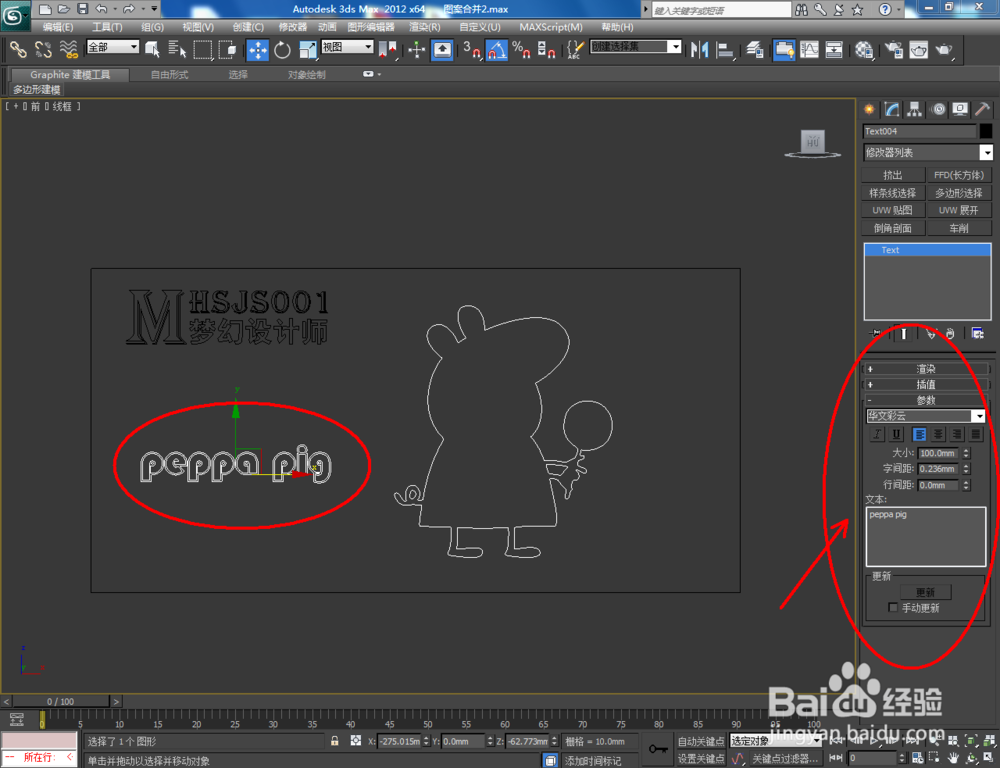
Task: Activate Select and Scale tool
Action: click(x=307, y=49)
